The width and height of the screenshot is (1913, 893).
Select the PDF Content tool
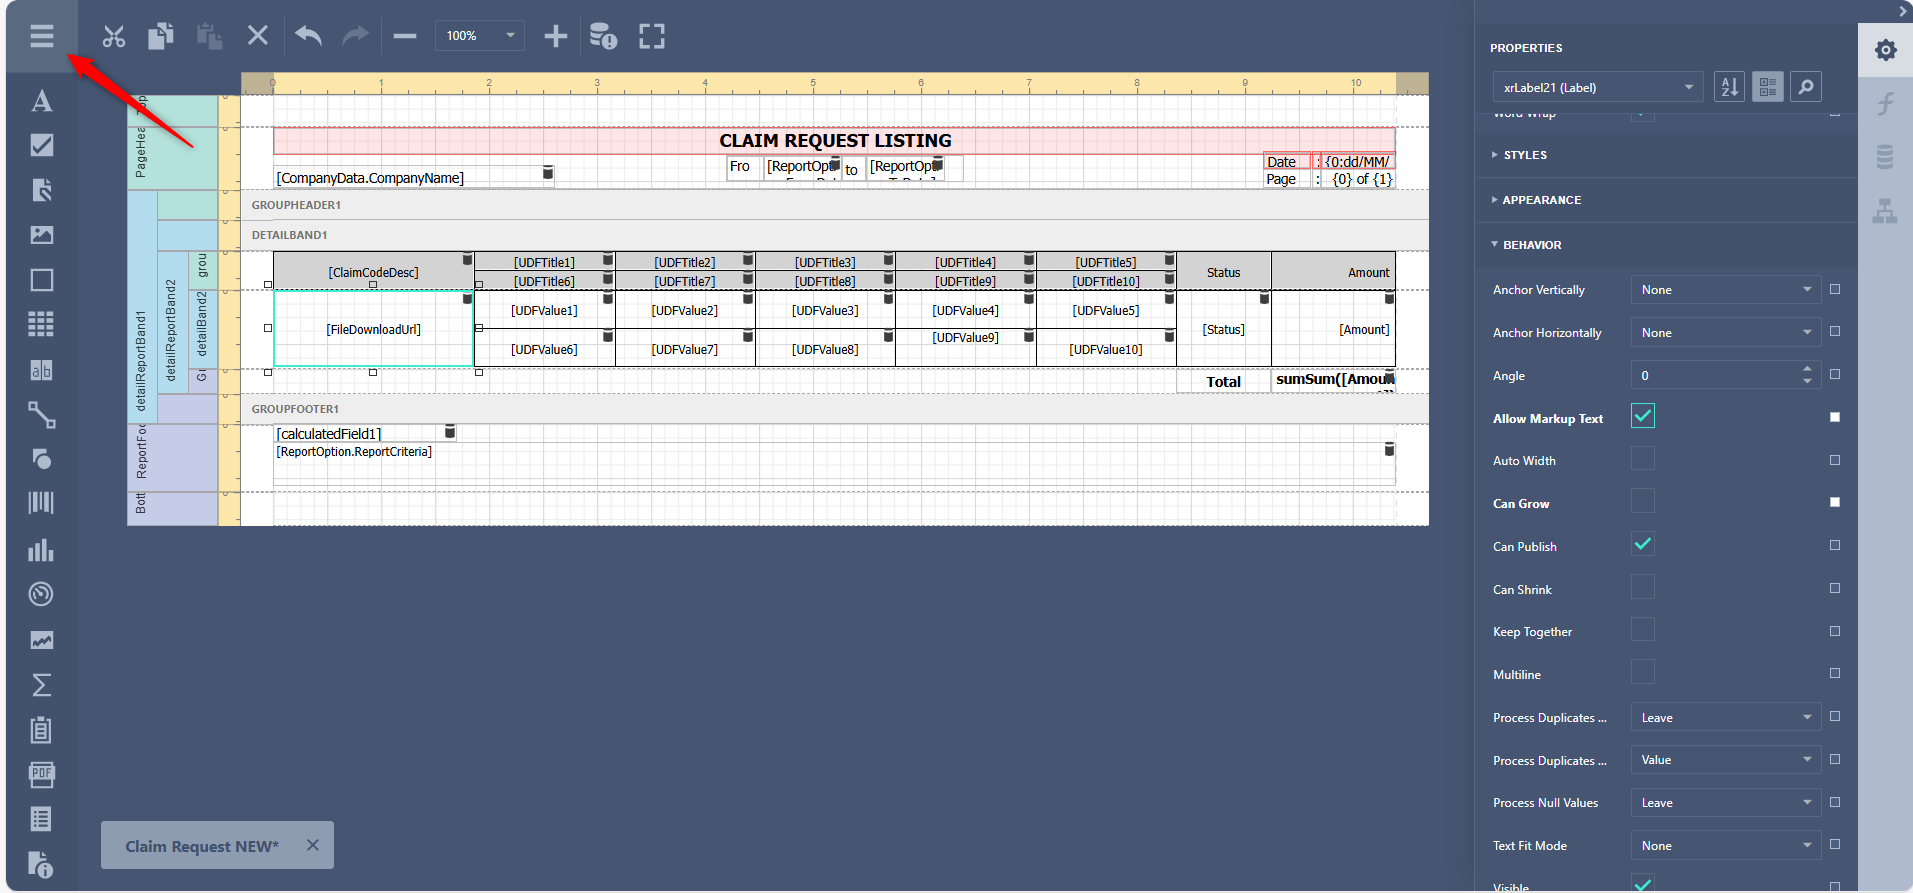pos(41,774)
